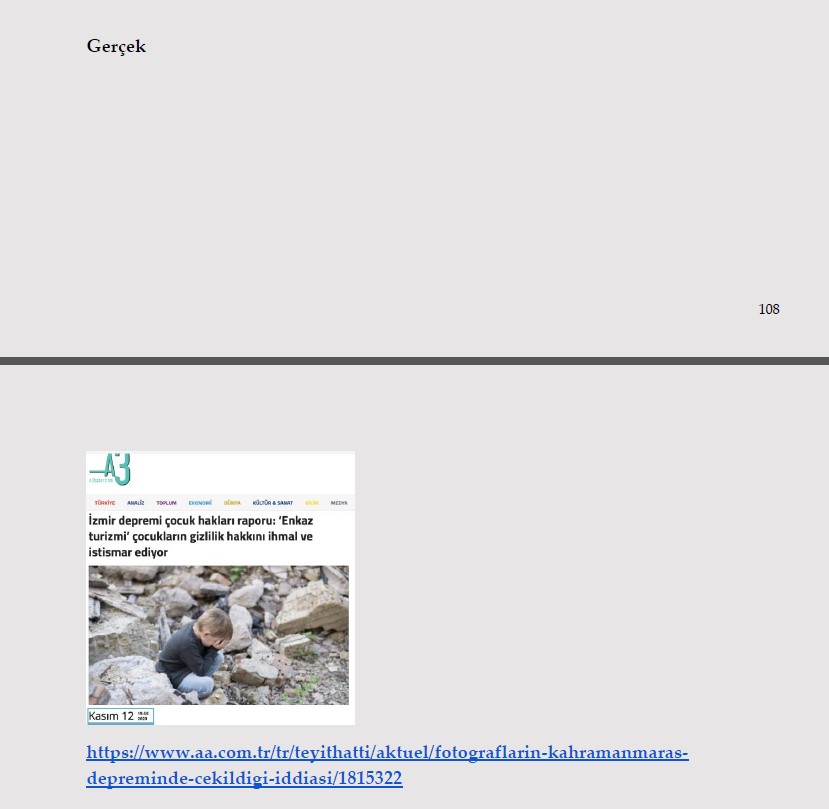Image resolution: width=829 pixels, height=809 pixels.
Task: Open the ANALİZ section in navigation
Action: [x=136, y=503]
